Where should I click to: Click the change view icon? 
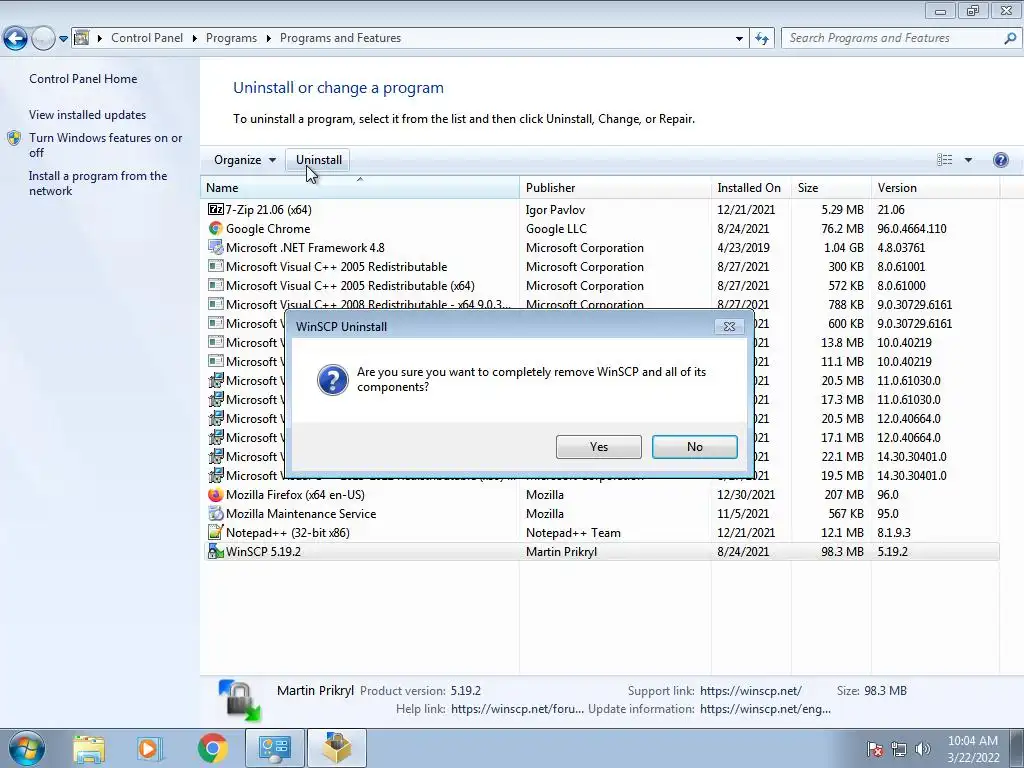[x=944, y=160]
